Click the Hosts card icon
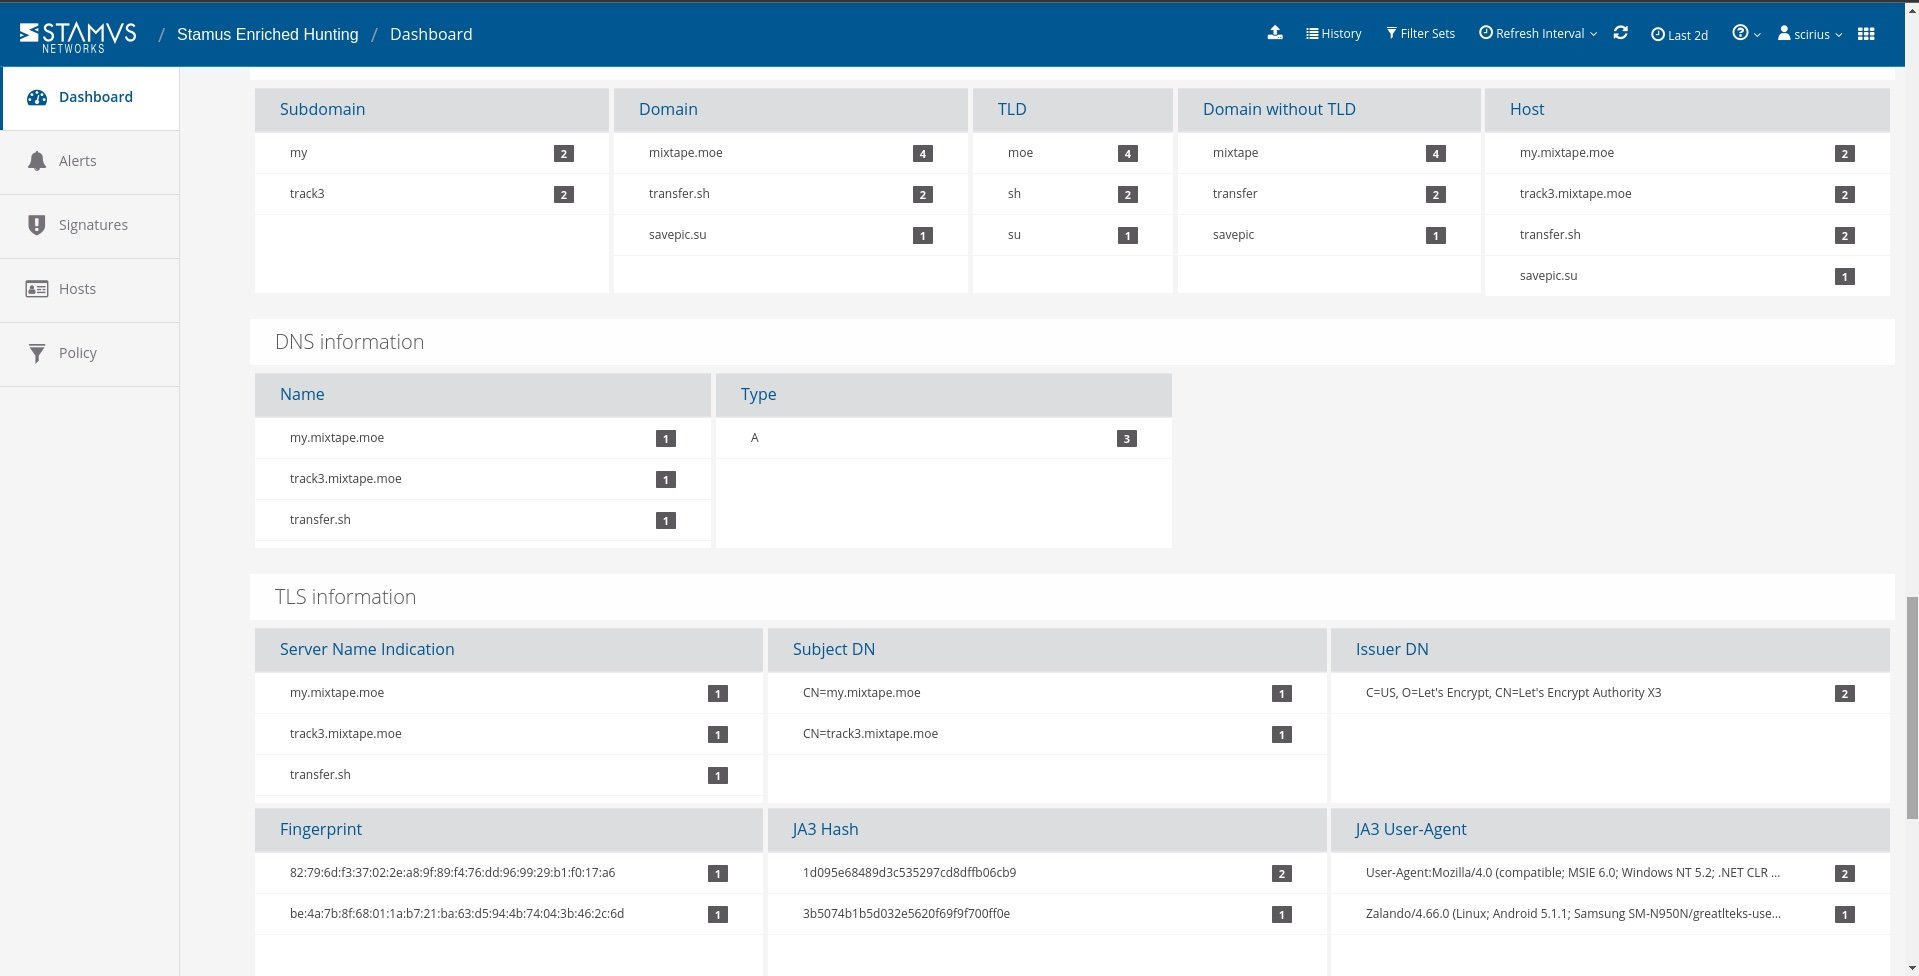Image resolution: width=1919 pixels, height=976 pixels. pyautogui.click(x=37, y=289)
